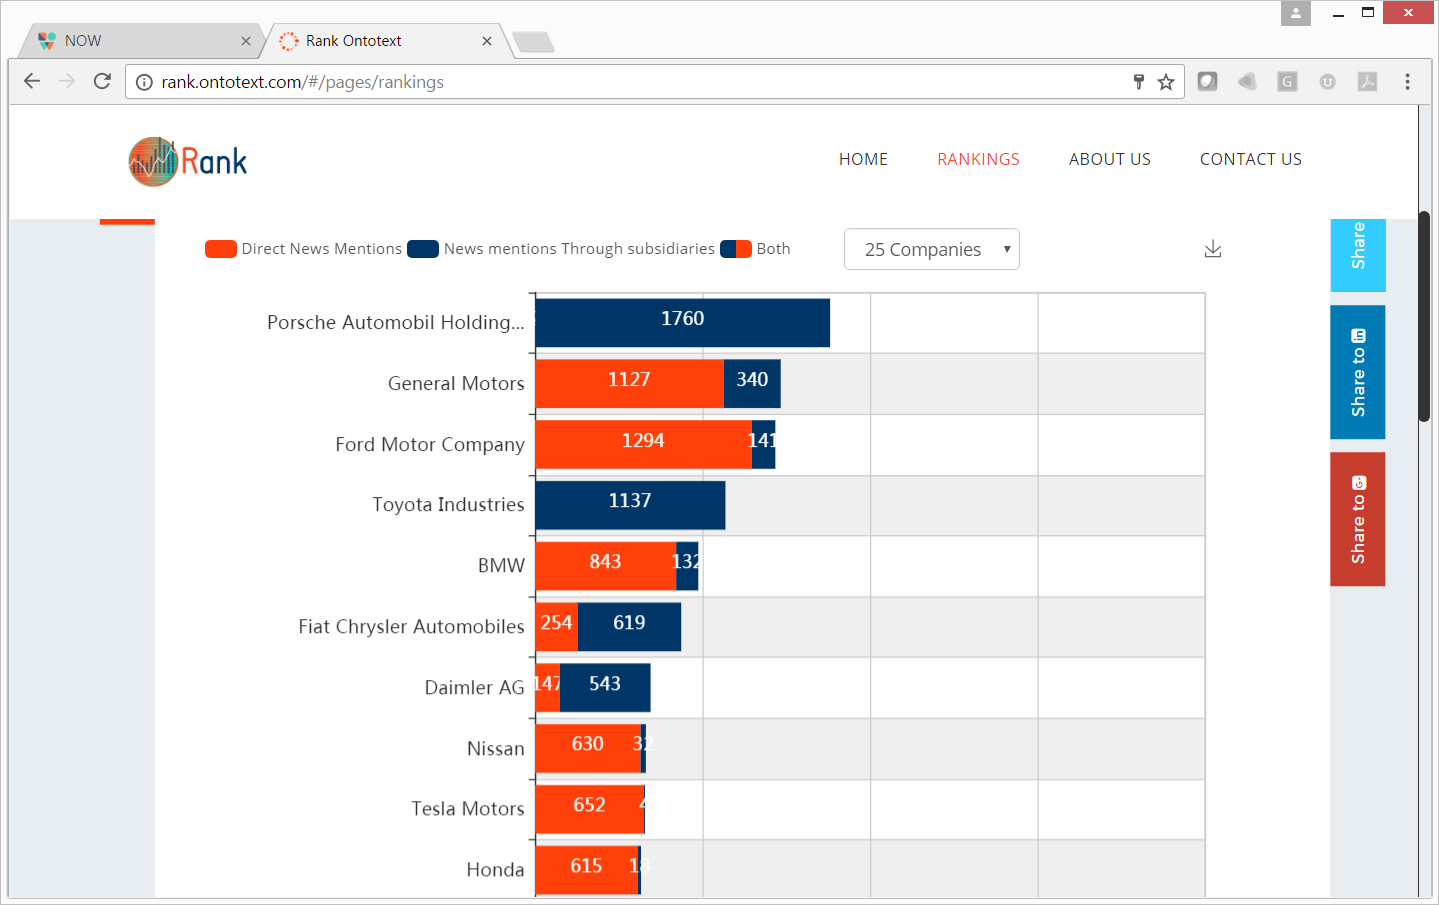The height and width of the screenshot is (905, 1439).
Task: Click General Motors orange segment 1127
Action: point(629,384)
